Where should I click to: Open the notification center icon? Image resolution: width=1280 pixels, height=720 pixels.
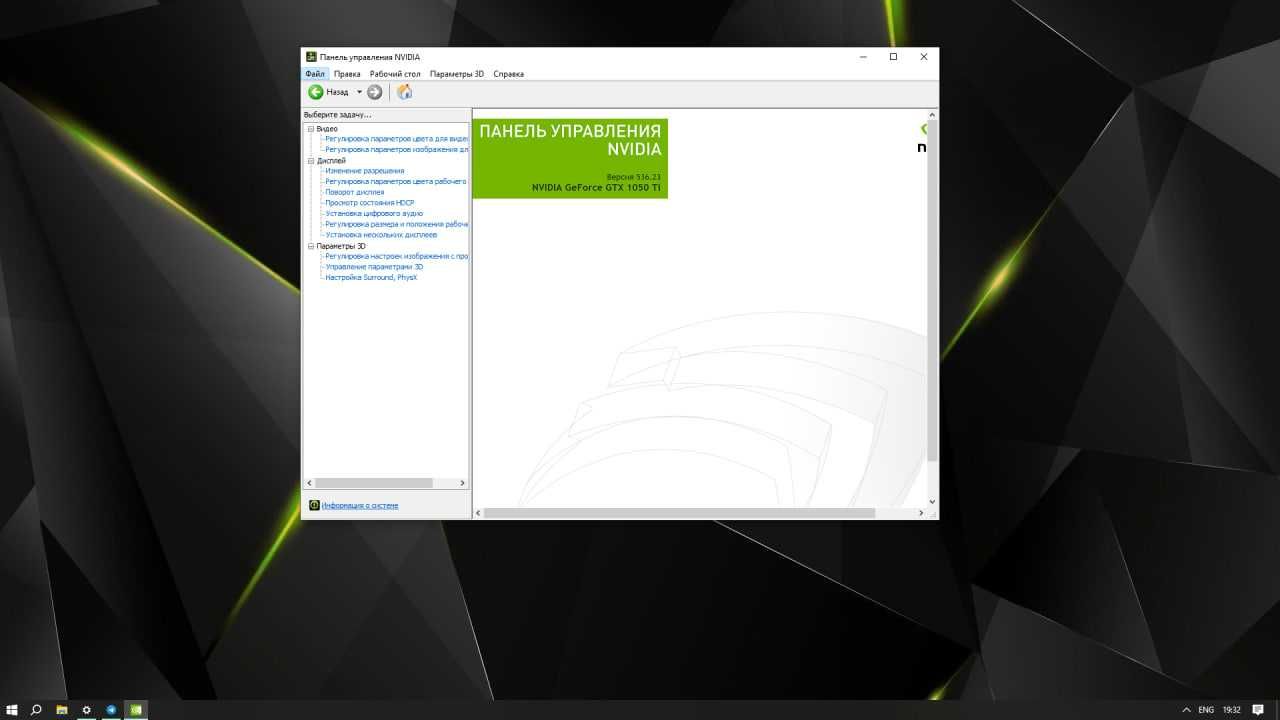tap(1258, 710)
